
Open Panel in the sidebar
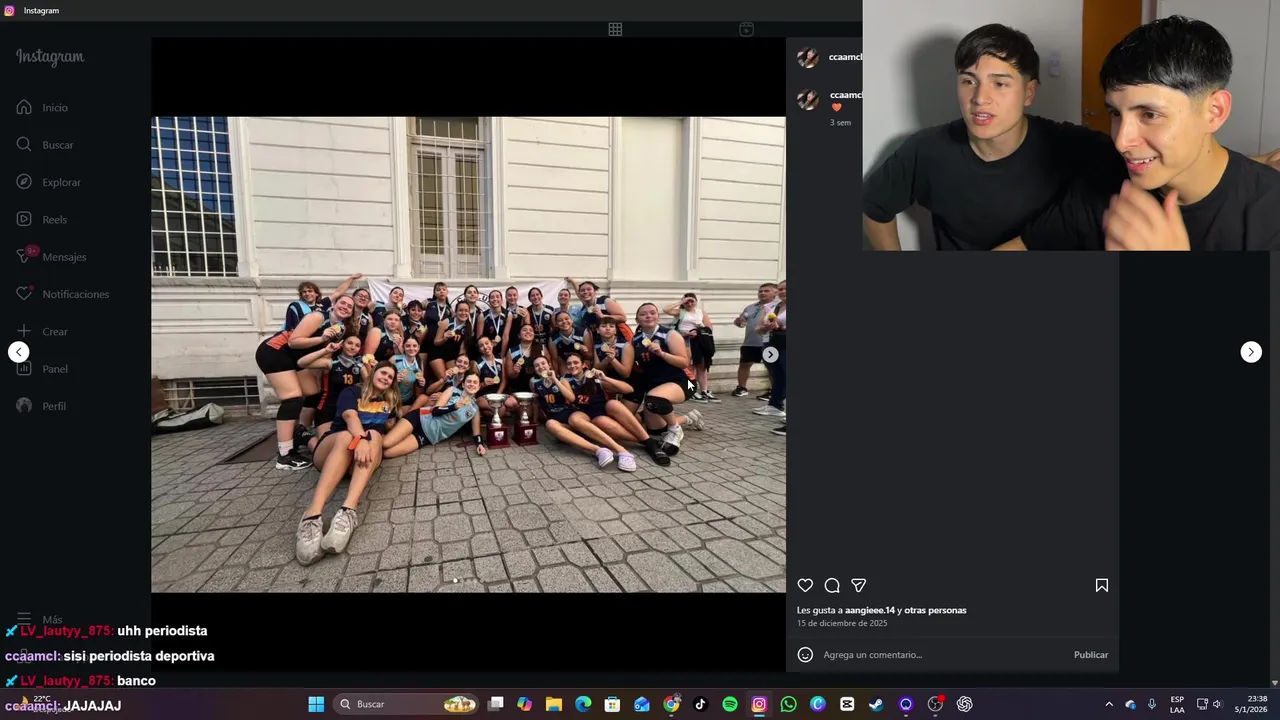click(42, 369)
